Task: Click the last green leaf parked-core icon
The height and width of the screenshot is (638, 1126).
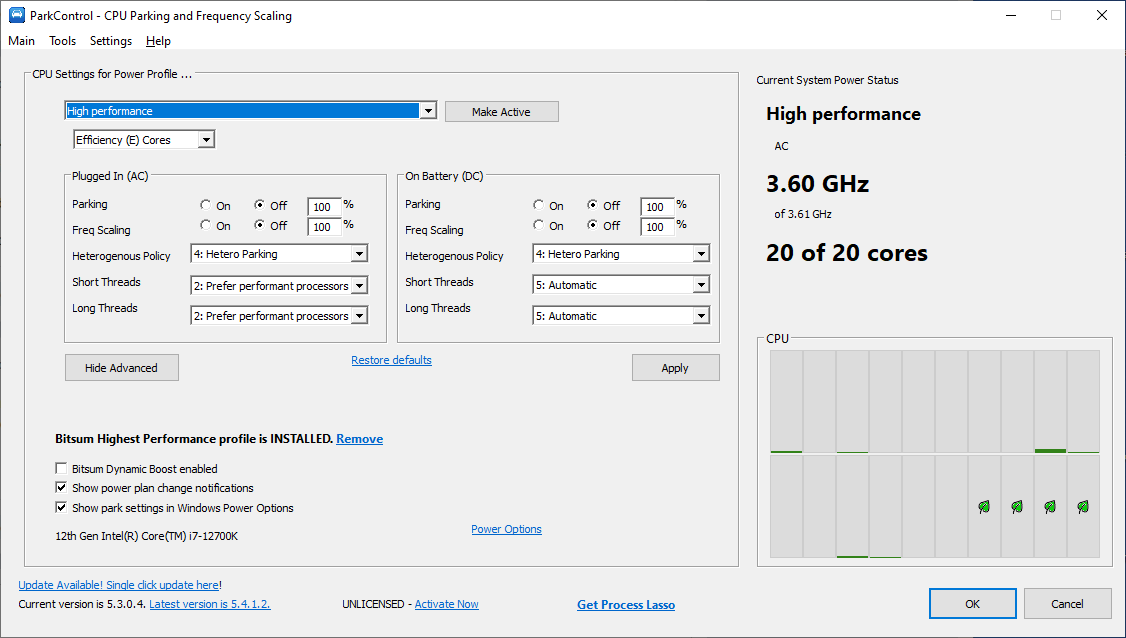Action: click(x=1083, y=507)
